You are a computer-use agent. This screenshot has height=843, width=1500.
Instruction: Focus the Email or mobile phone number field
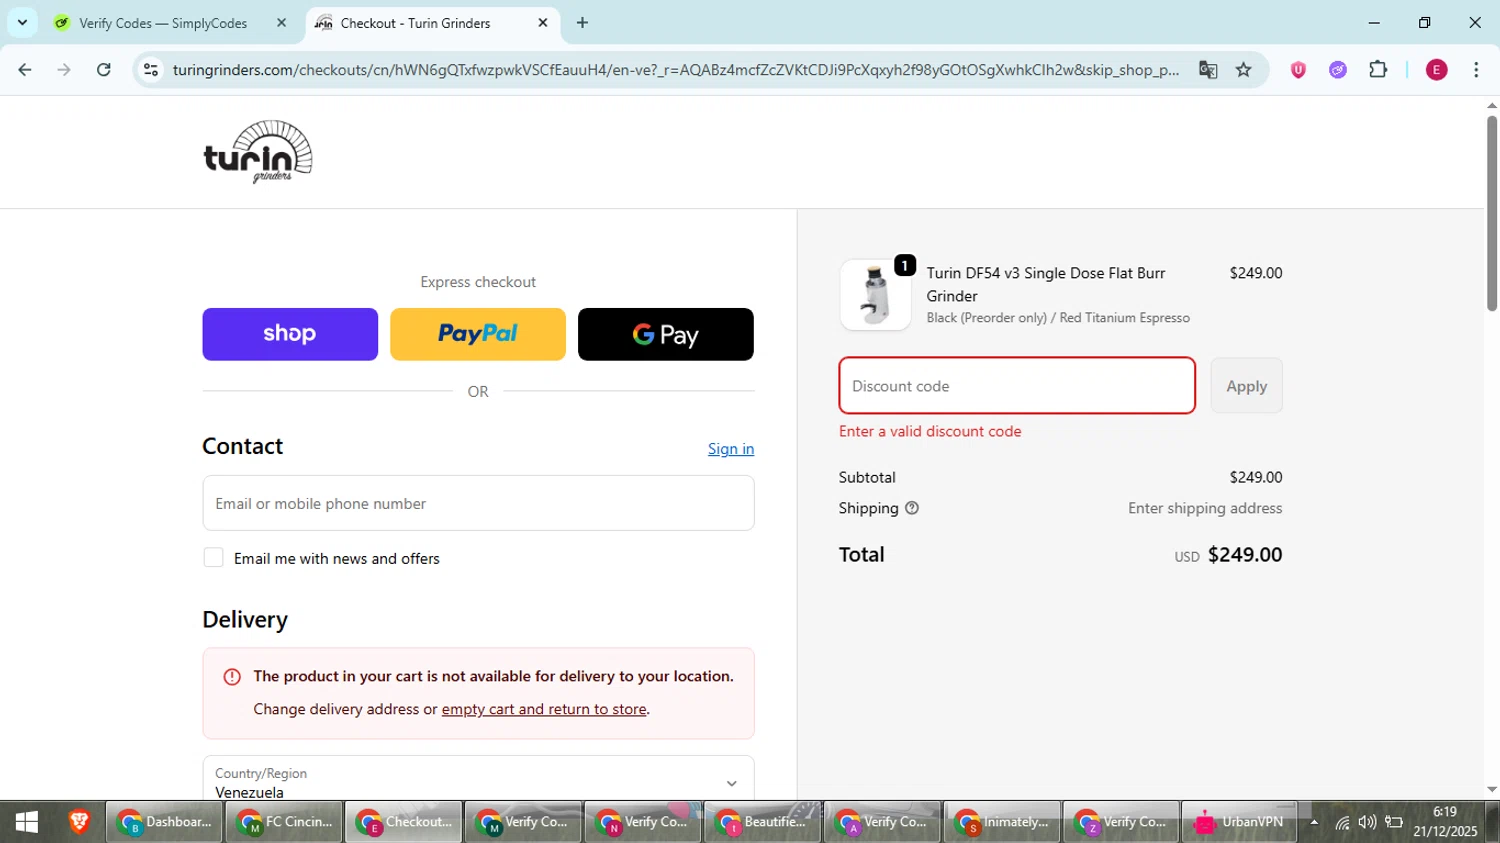click(478, 503)
